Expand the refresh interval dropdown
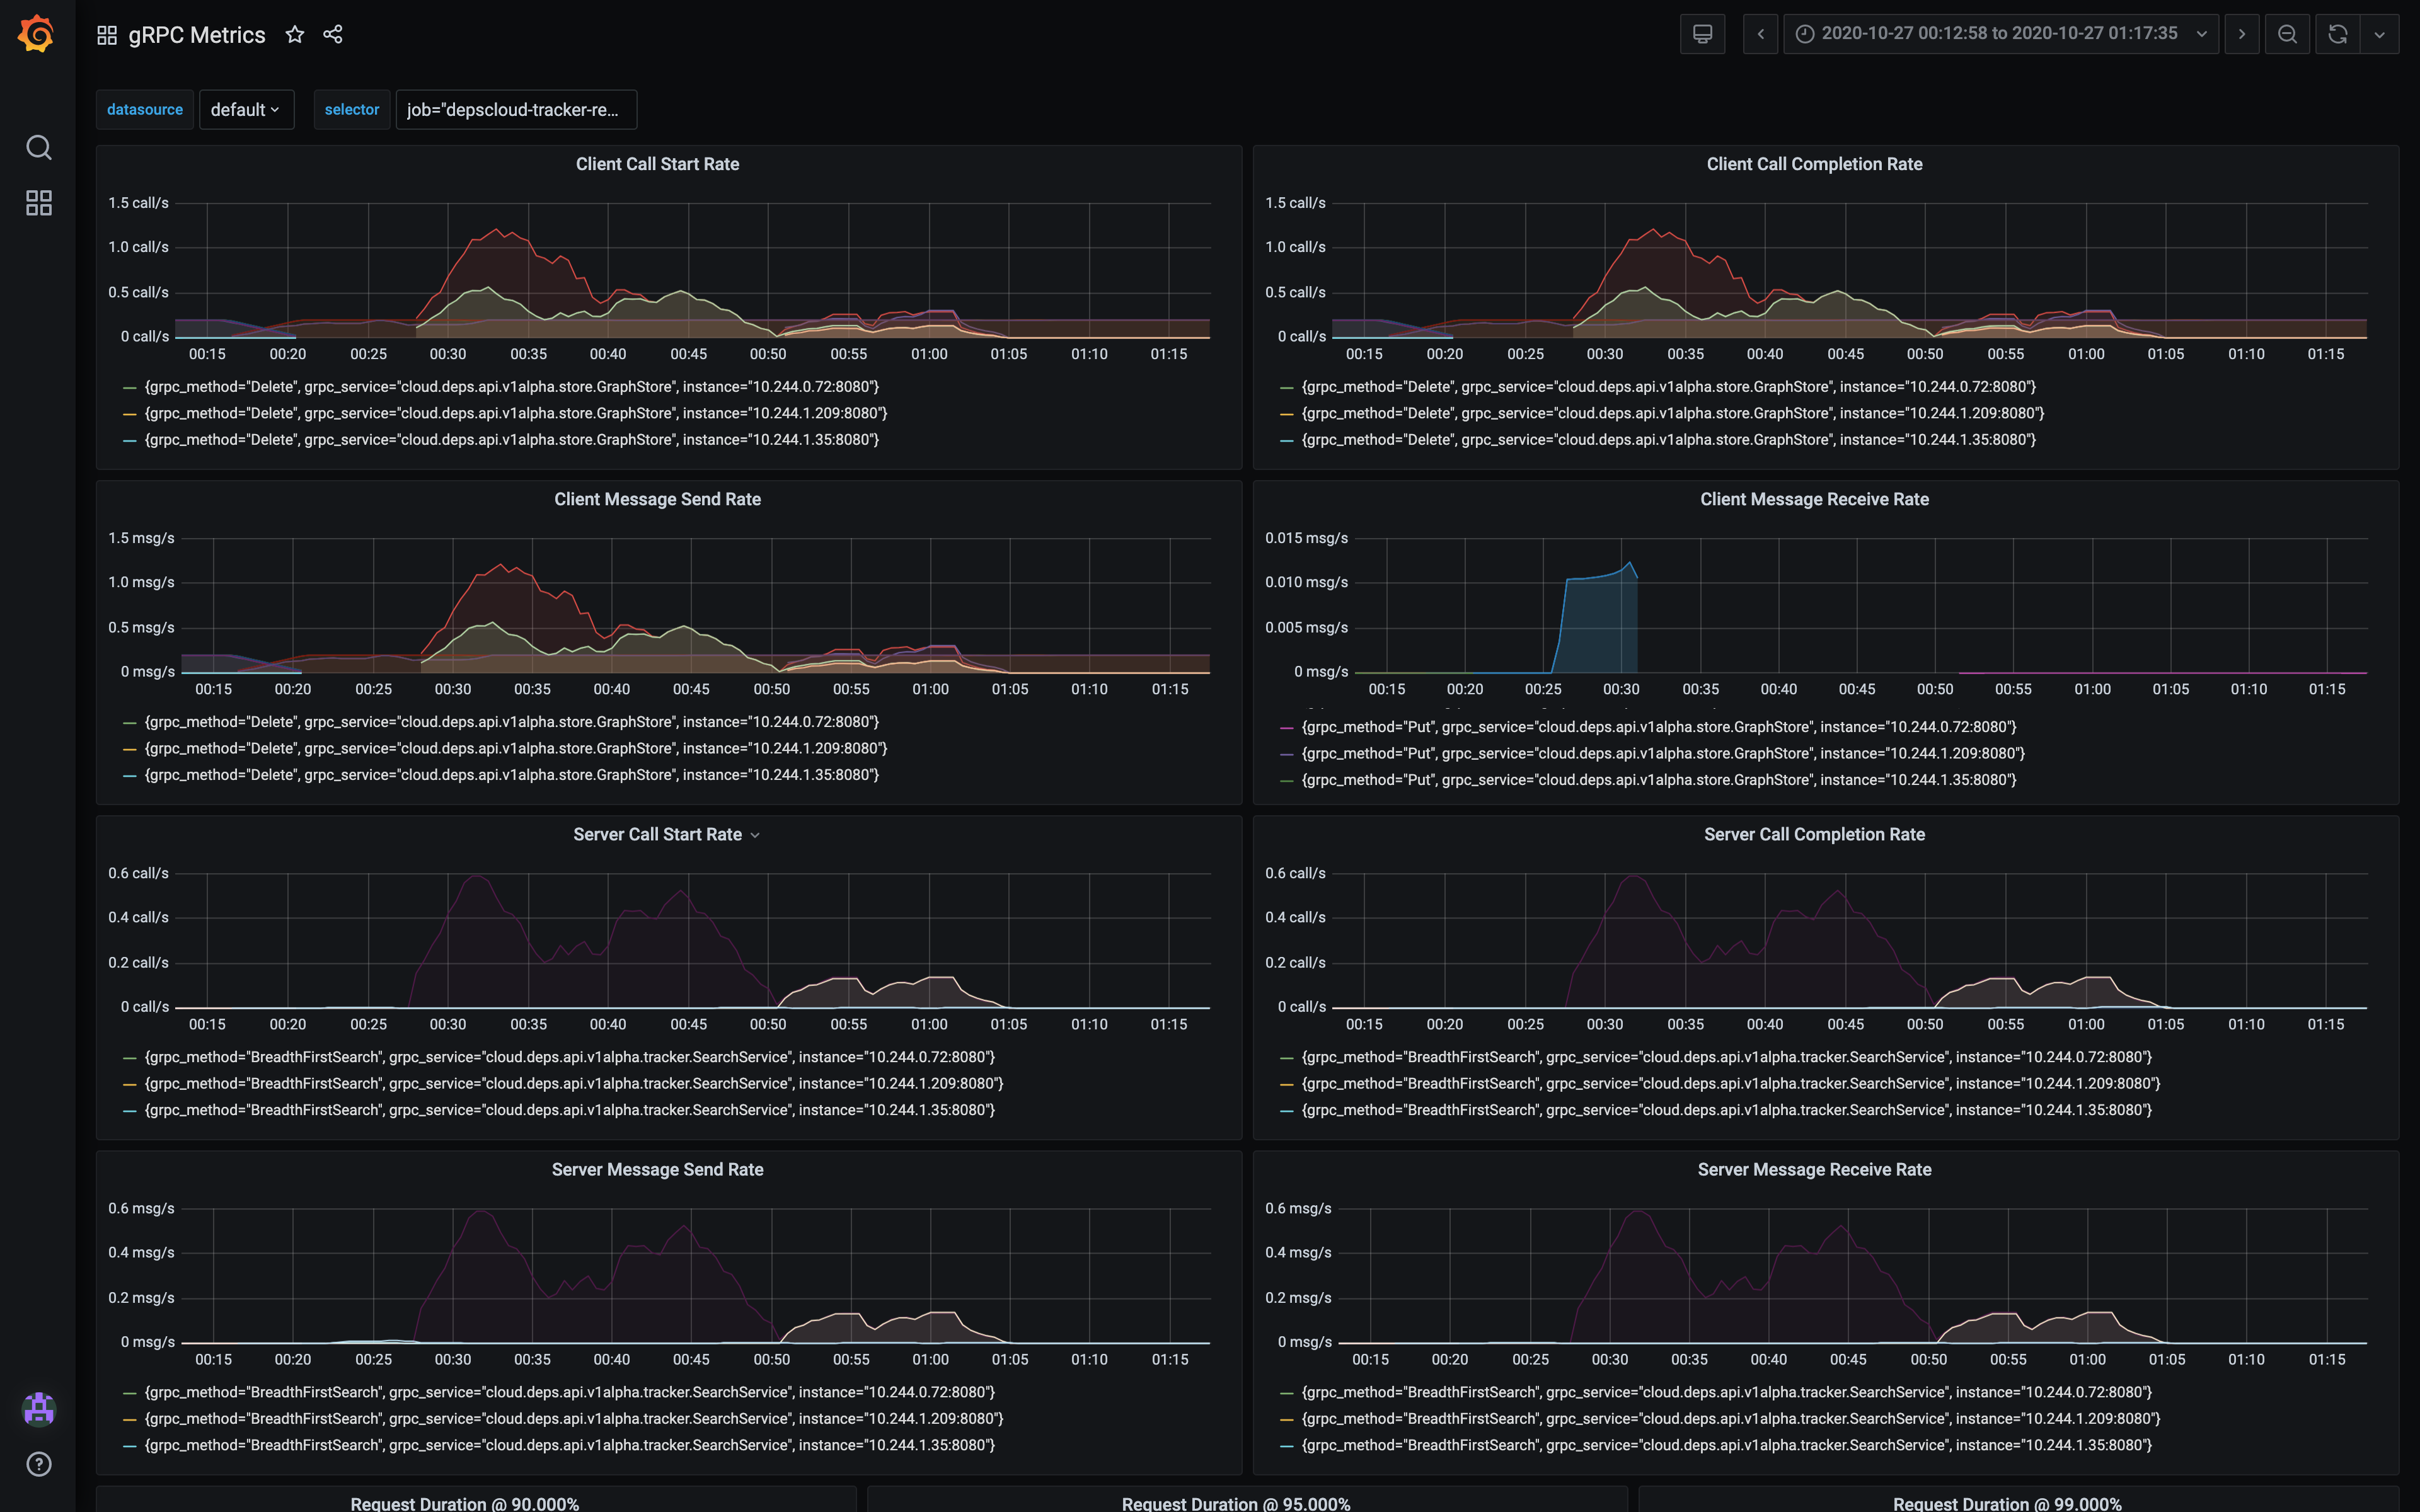2420x1512 pixels. tap(2379, 34)
